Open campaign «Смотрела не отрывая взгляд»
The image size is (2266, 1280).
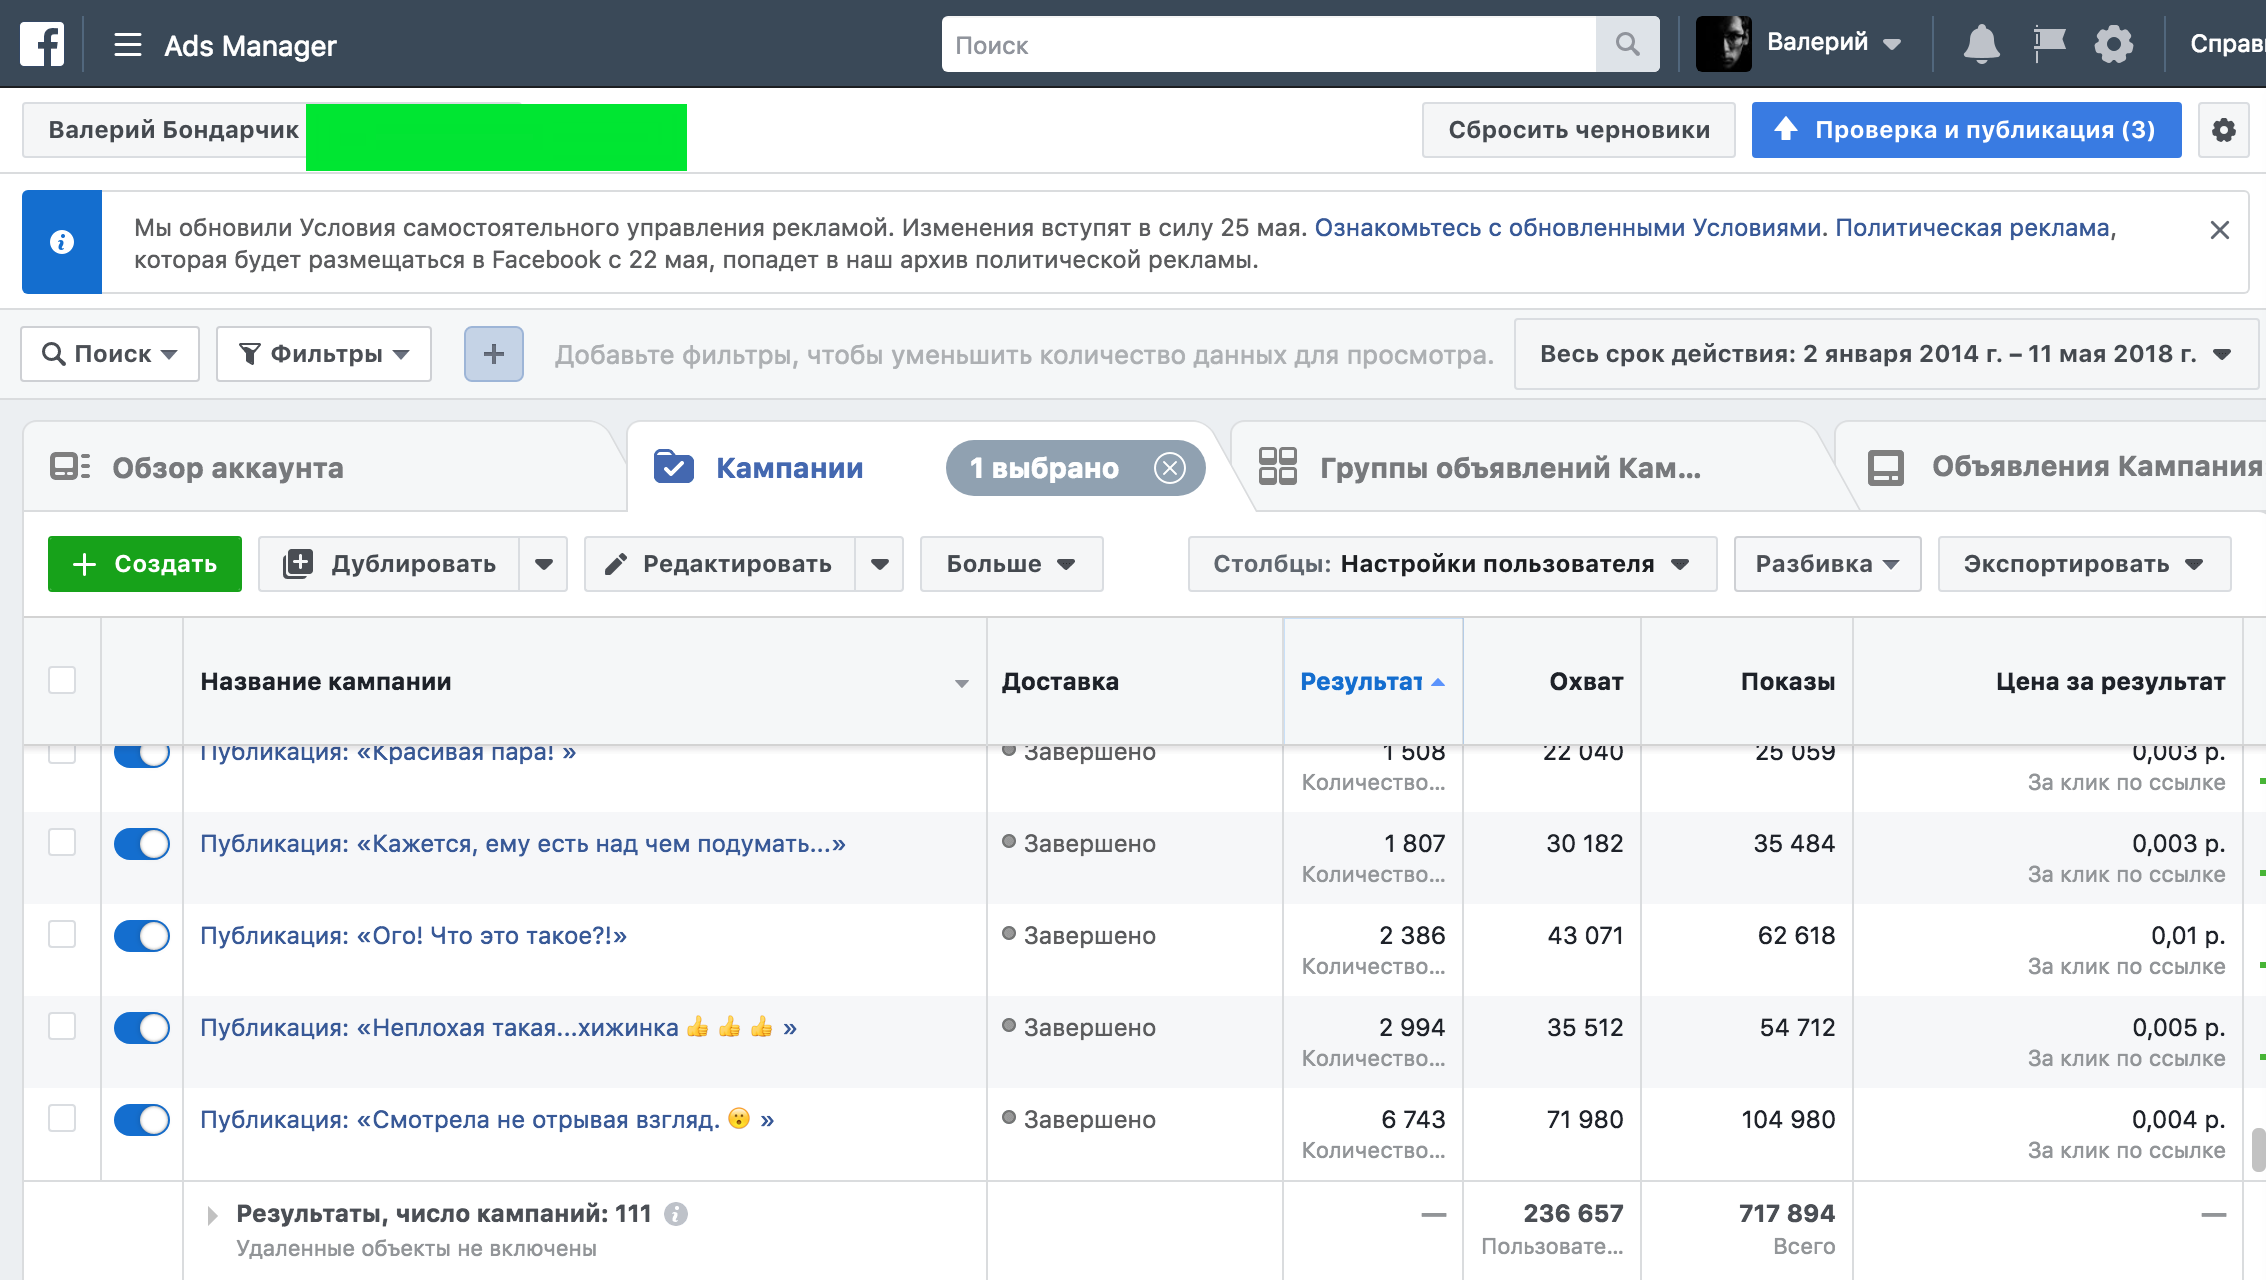tap(487, 1120)
